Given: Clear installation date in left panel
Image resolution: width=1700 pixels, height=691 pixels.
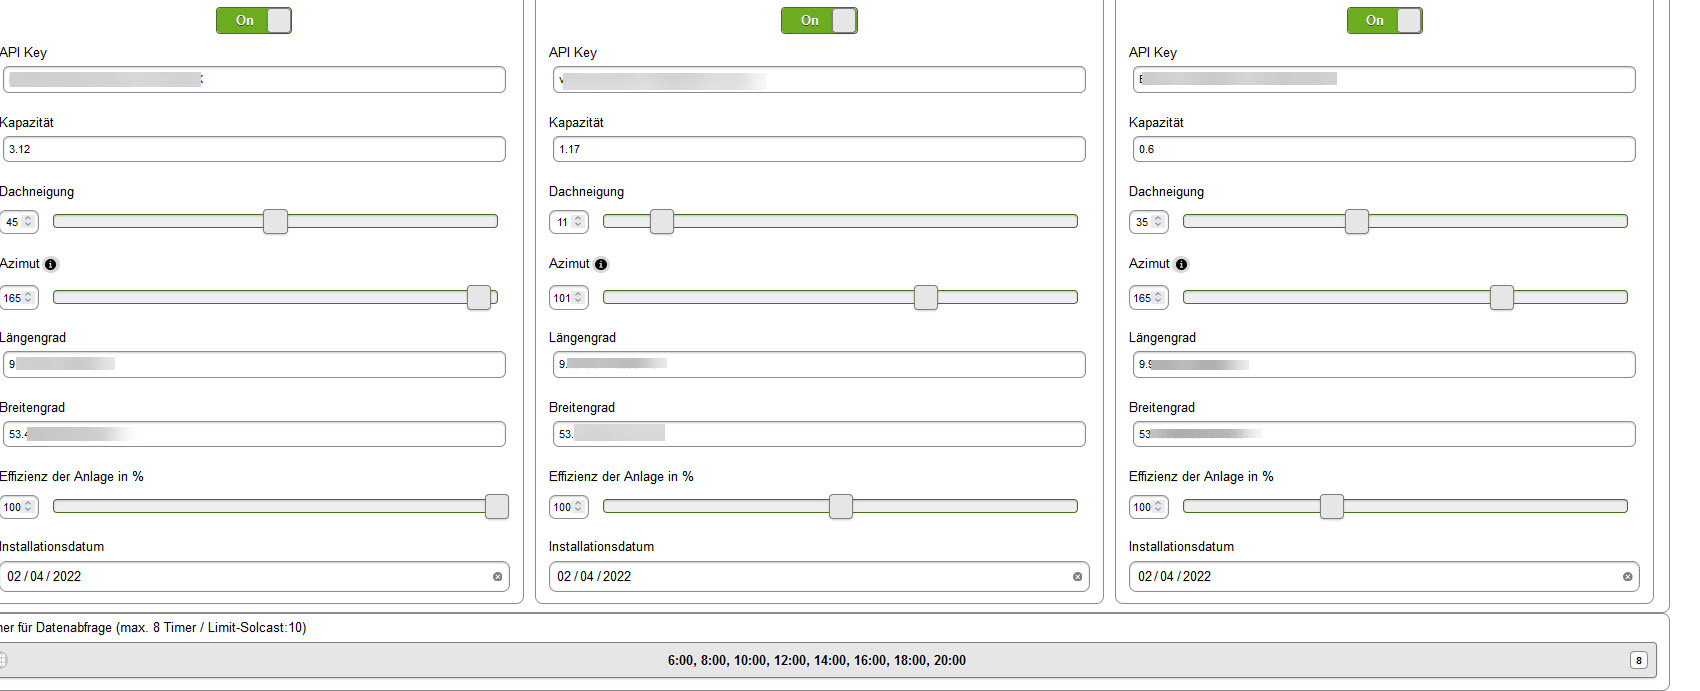Looking at the screenshot, I should [497, 577].
